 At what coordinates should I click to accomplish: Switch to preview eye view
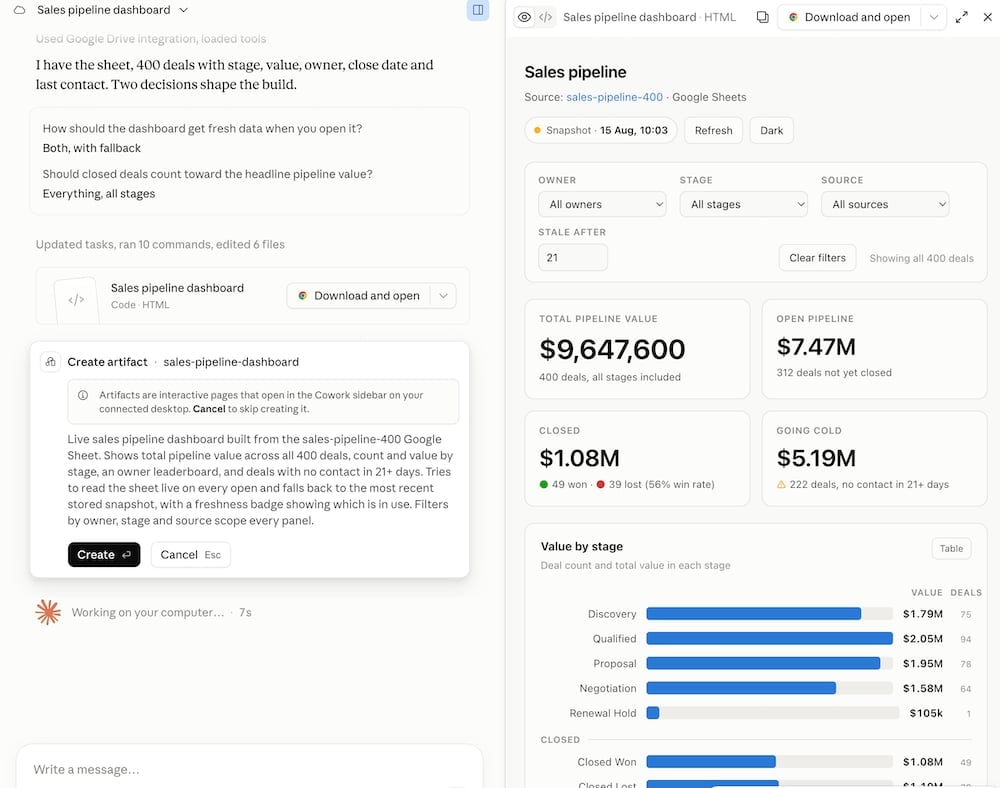tap(524, 17)
